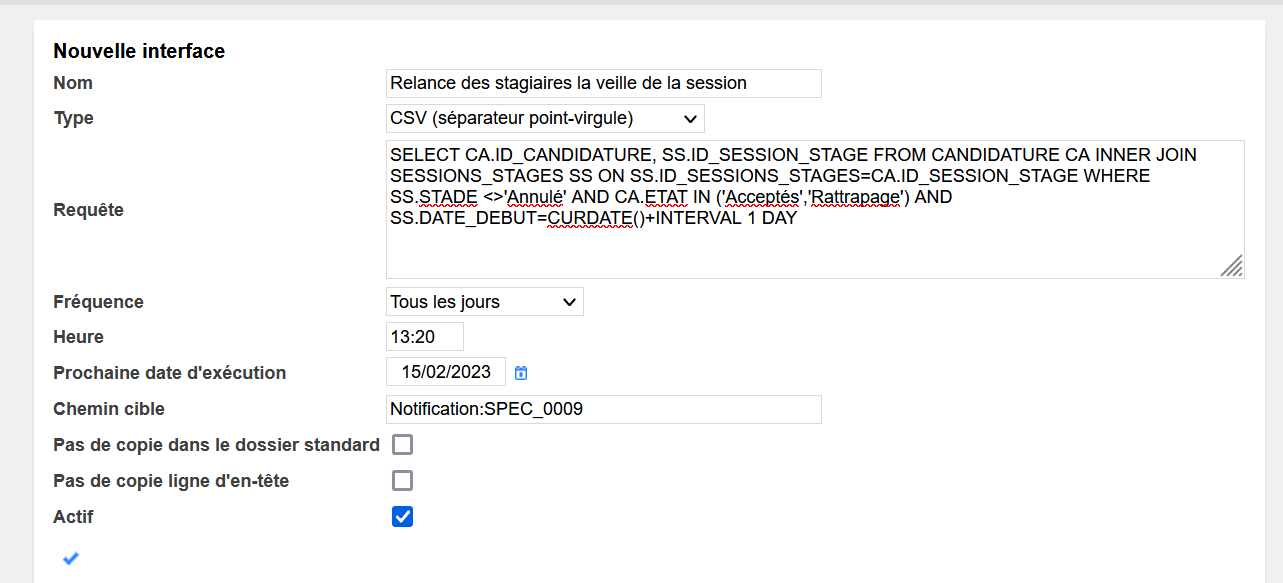
Task: Click the 'Prochaine date d'exécution' label
Action: coord(169,373)
